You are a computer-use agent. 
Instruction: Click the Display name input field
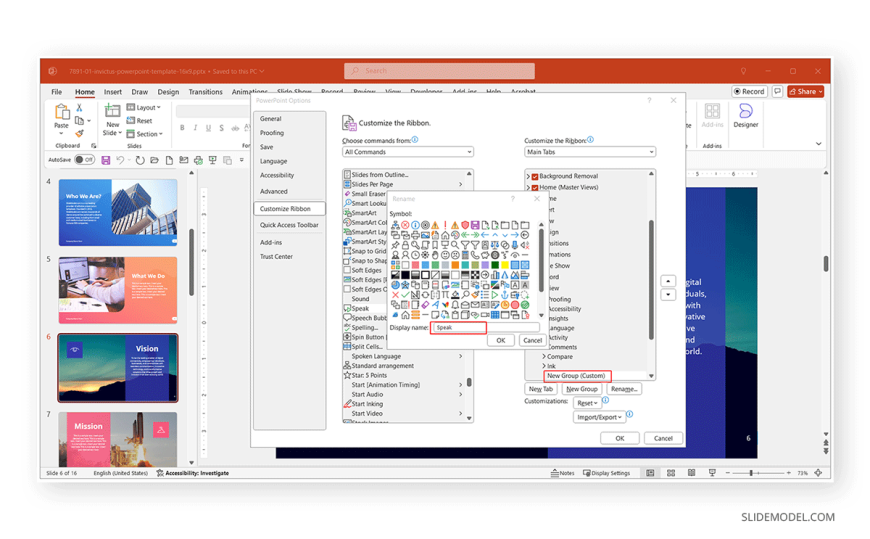click(x=459, y=327)
